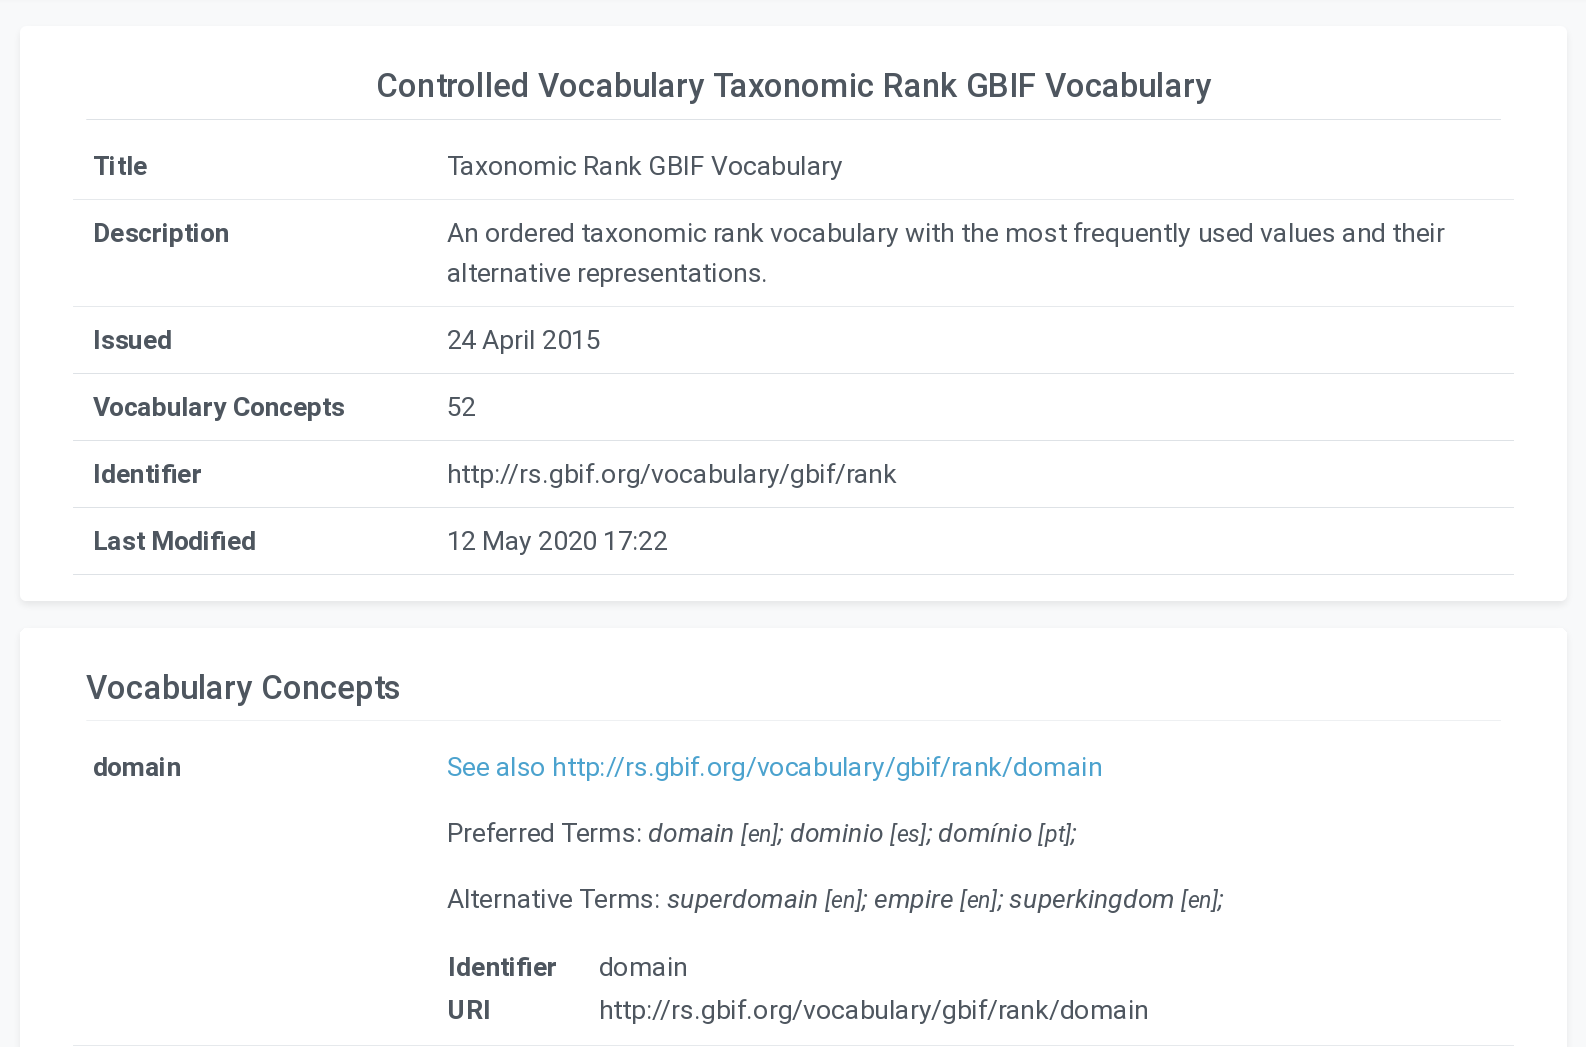
Task: Click the Vocabulary Concepts section heading
Action: 243,688
